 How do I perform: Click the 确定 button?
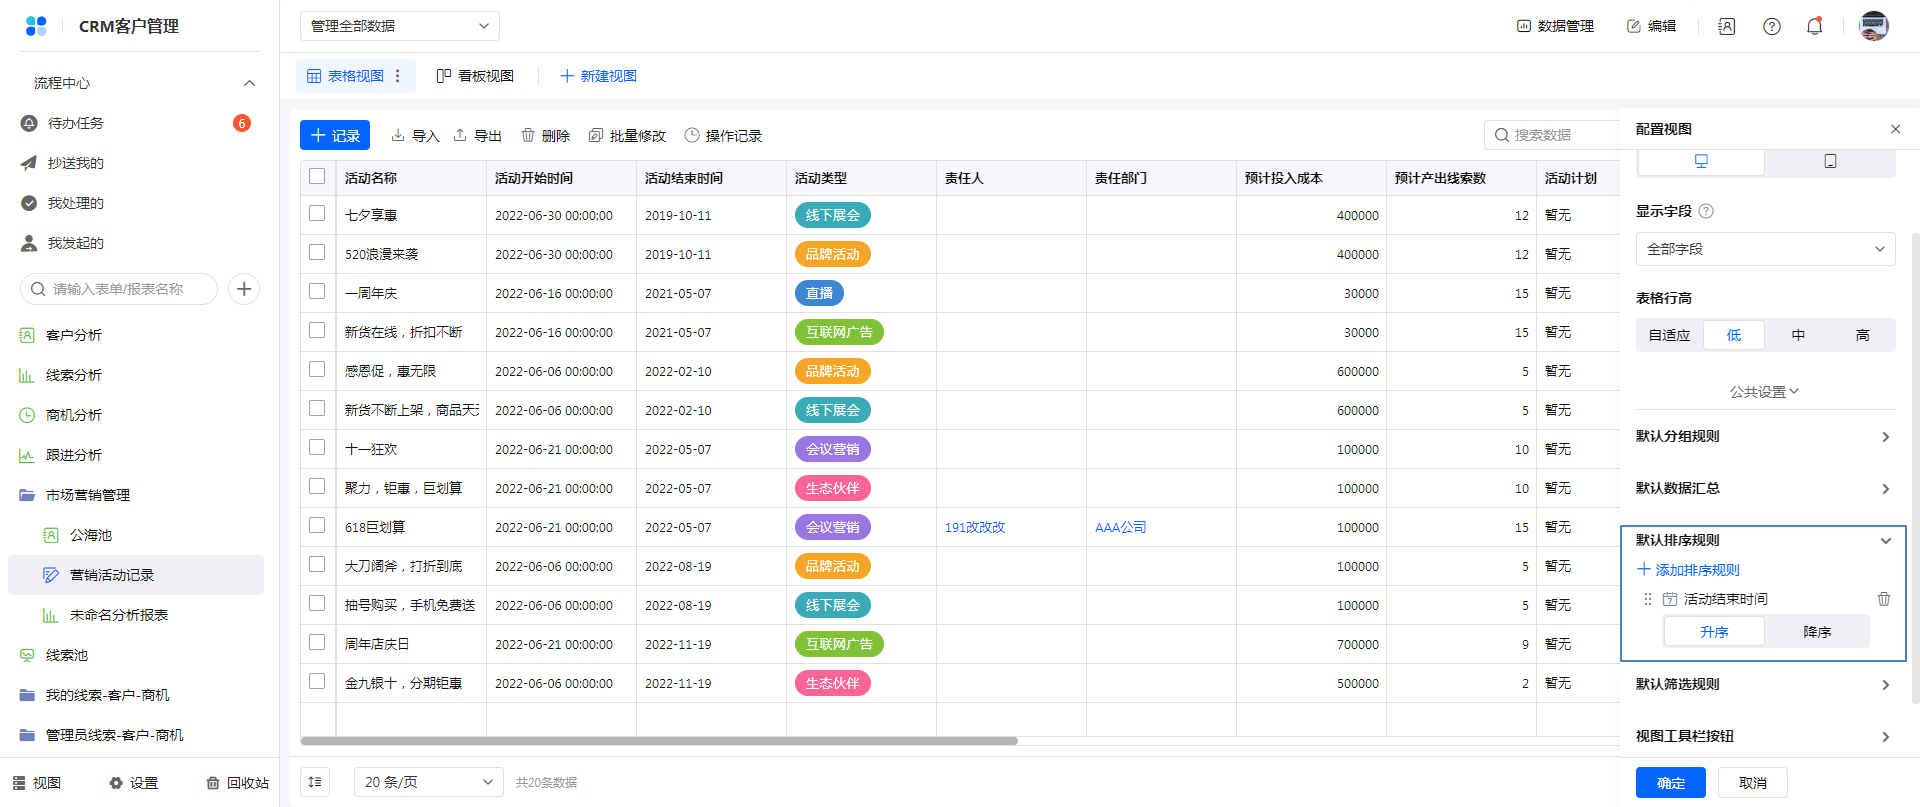tap(1670, 783)
